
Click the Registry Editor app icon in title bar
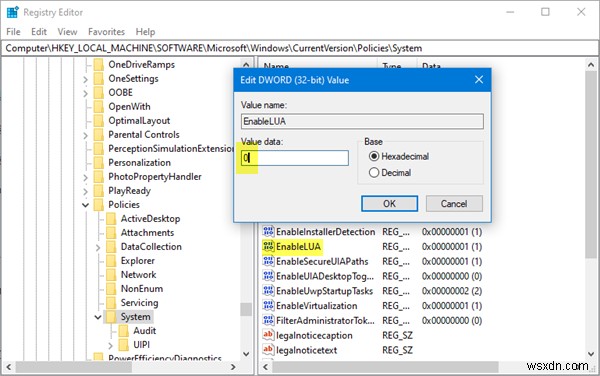pos(13,12)
